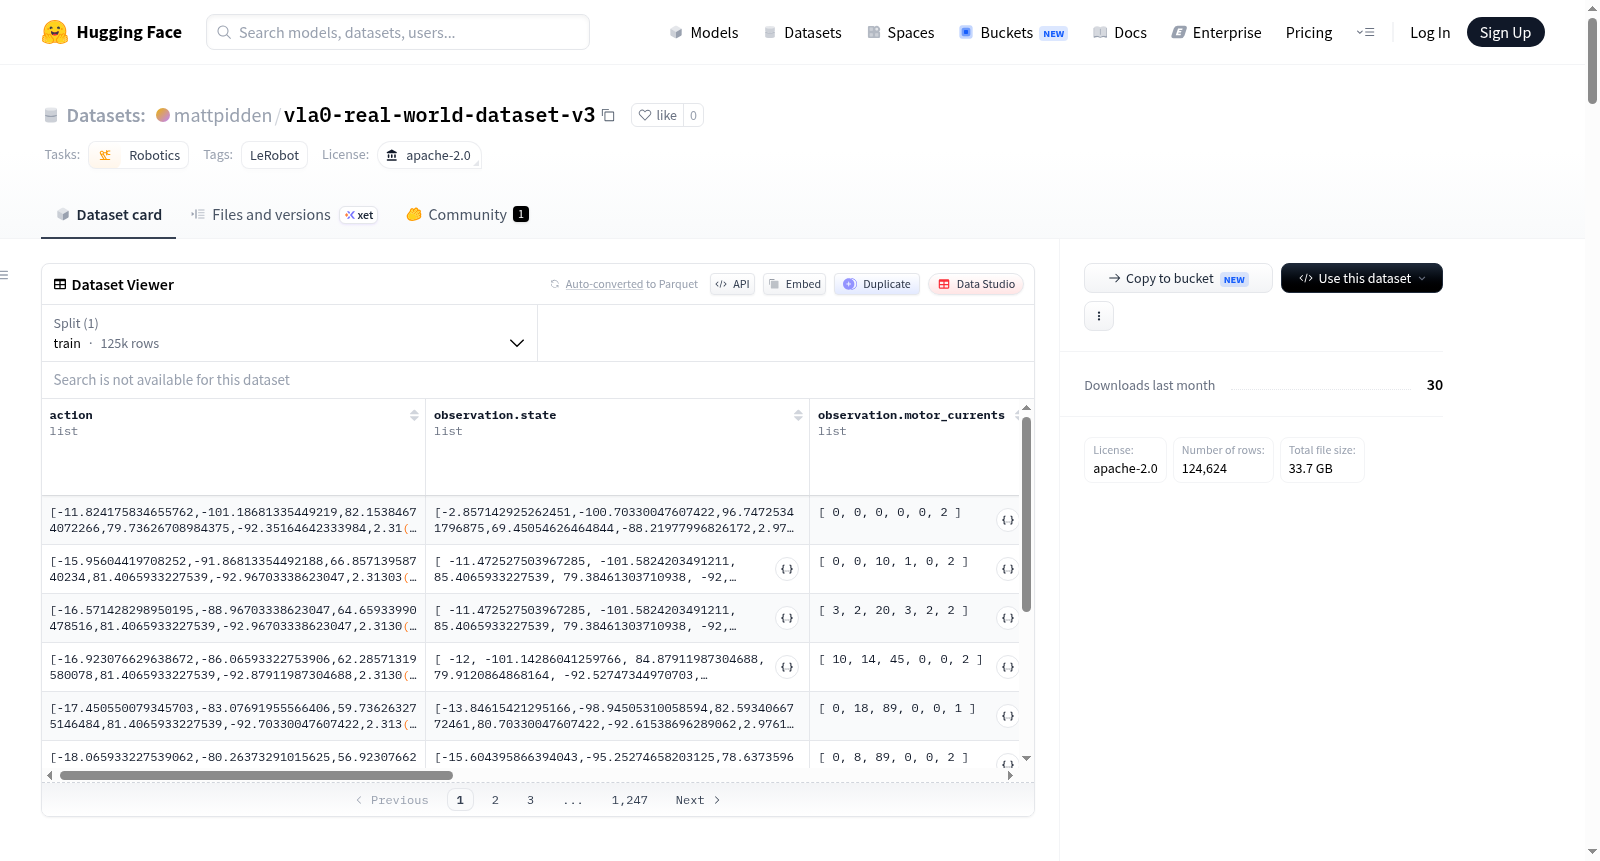The width and height of the screenshot is (1600, 861).
Task: Expand JSON for the [10, 14, 45, 0, 0, 2] cell
Action: 1008,667
